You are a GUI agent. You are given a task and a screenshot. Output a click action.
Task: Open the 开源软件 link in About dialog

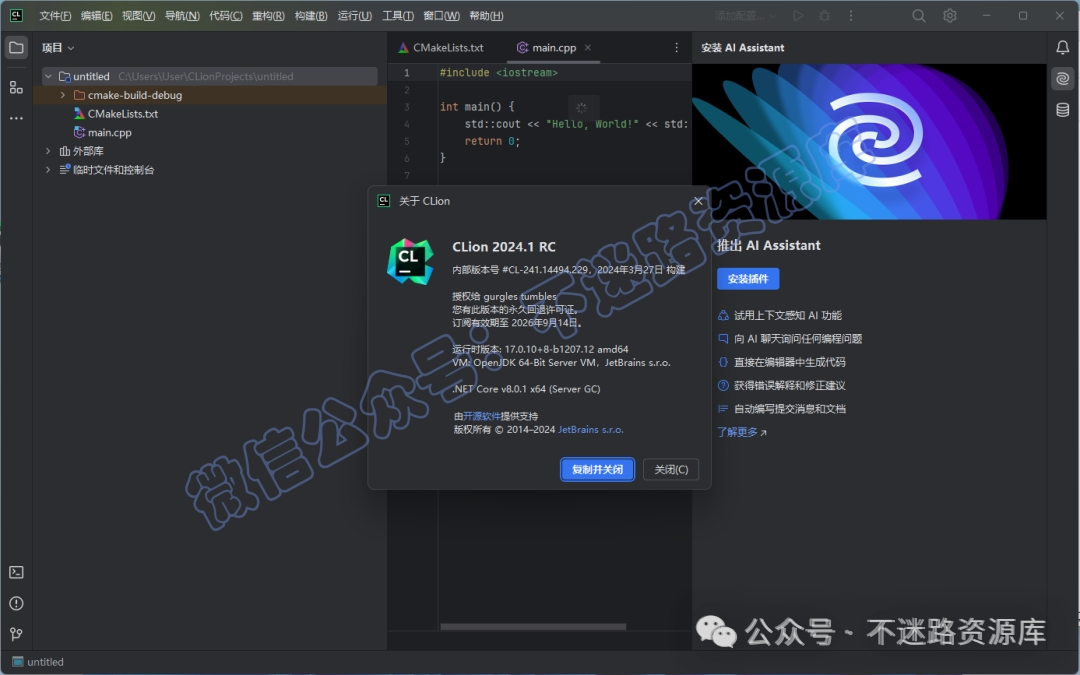481,416
